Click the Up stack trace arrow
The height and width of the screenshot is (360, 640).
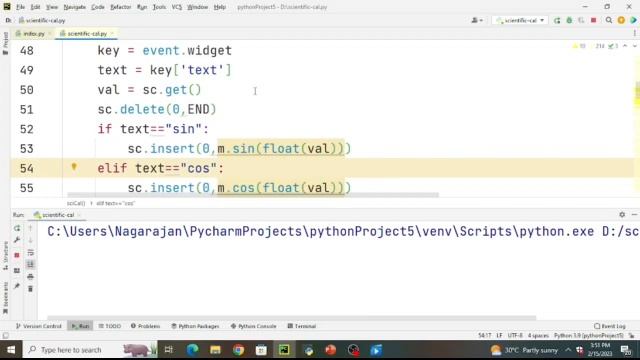tap(30, 228)
